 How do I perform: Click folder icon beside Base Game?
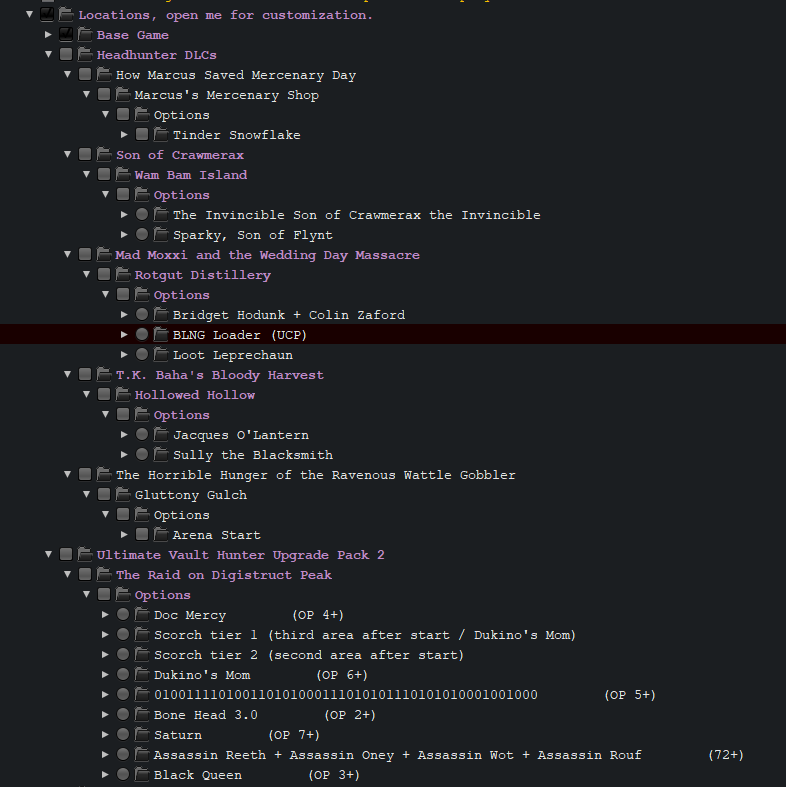pyautogui.click(x=85, y=35)
